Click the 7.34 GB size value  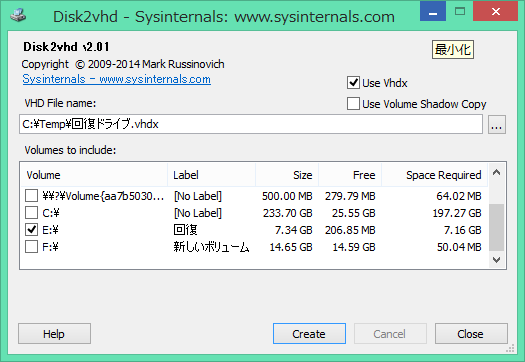click(x=294, y=230)
